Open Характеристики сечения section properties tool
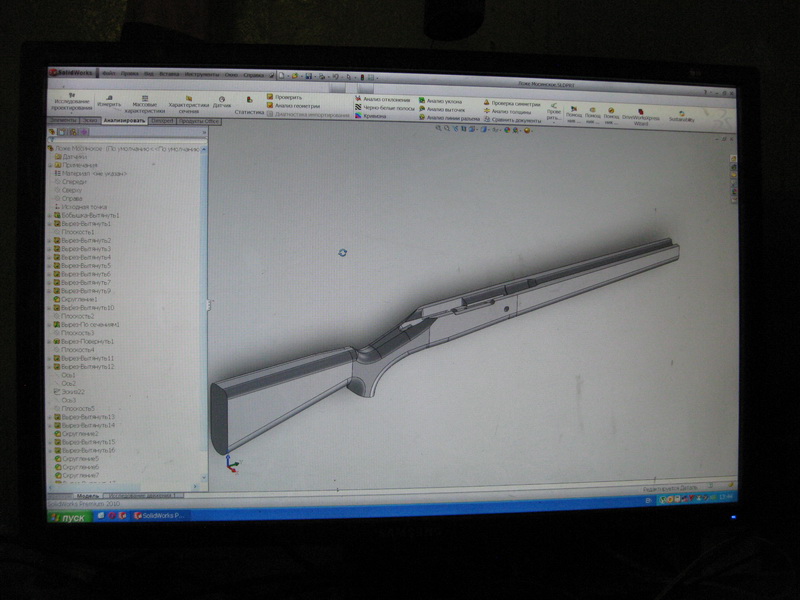The image size is (800, 600). click(x=189, y=104)
